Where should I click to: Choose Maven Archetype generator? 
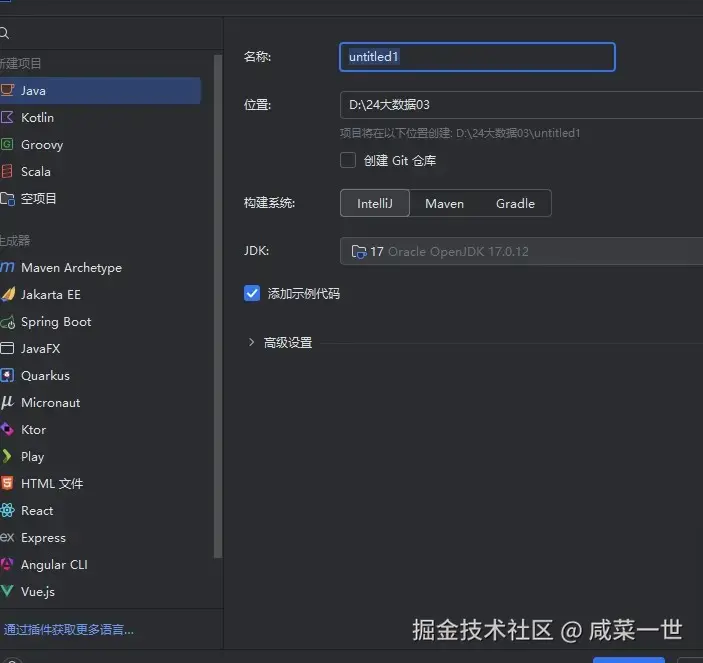pos(100,268)
